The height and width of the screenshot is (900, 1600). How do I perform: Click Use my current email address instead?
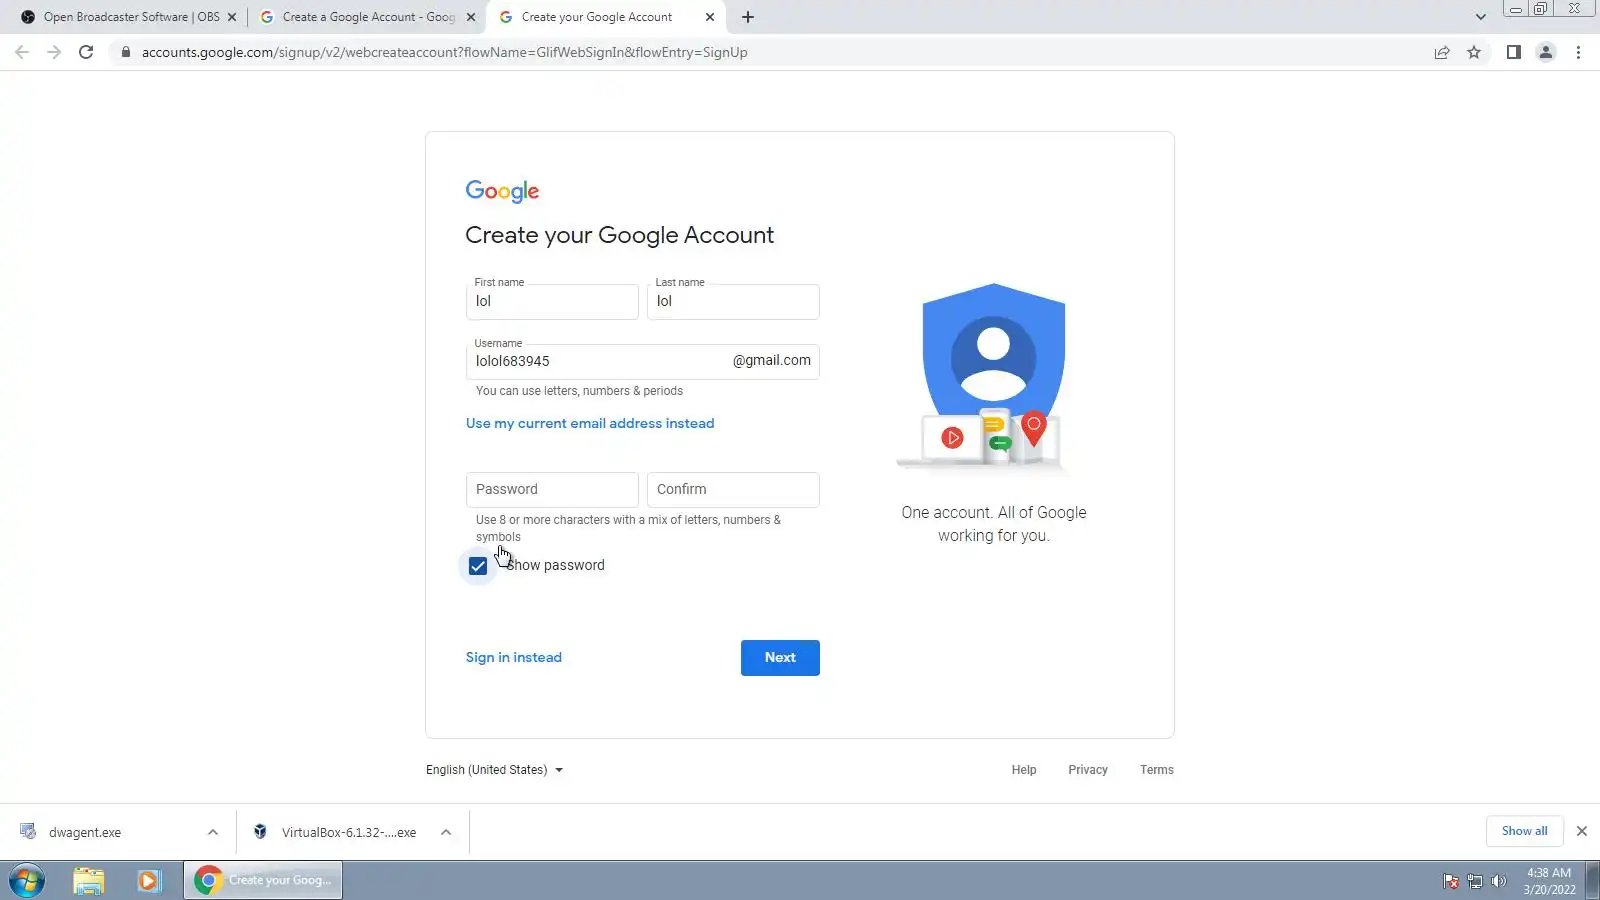590,424
